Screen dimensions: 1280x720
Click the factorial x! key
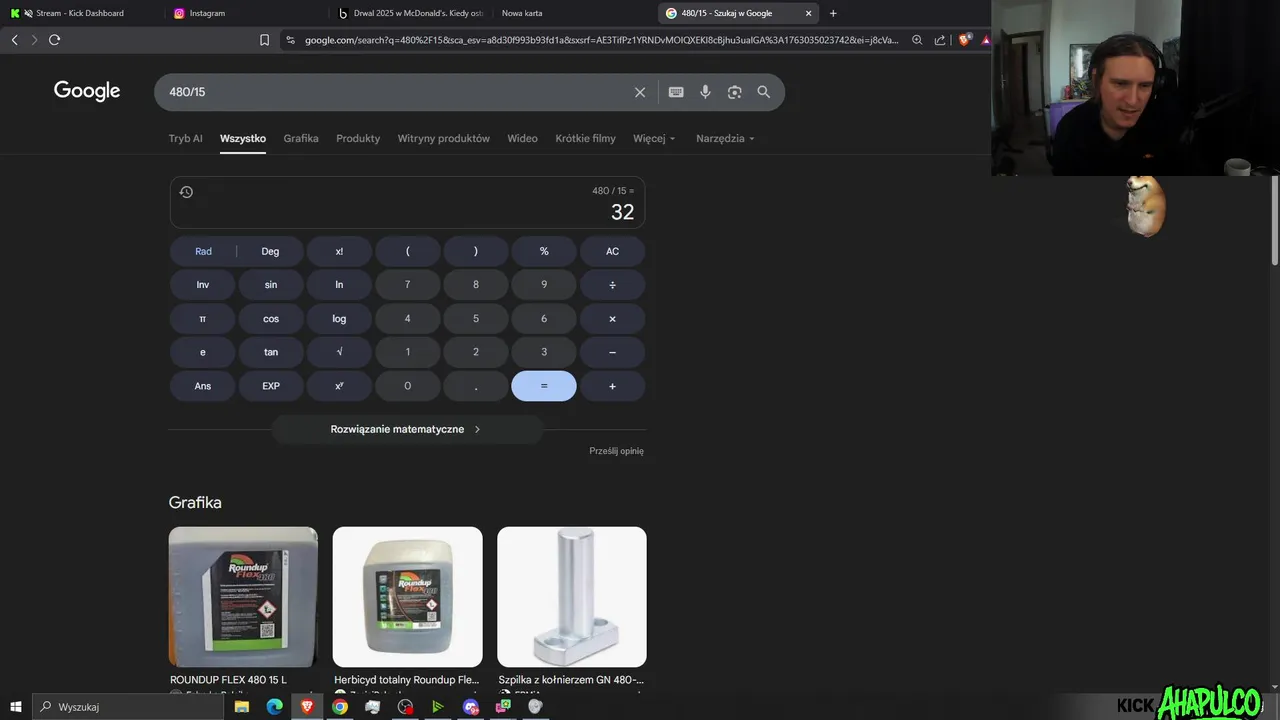(x=339, y=252)
